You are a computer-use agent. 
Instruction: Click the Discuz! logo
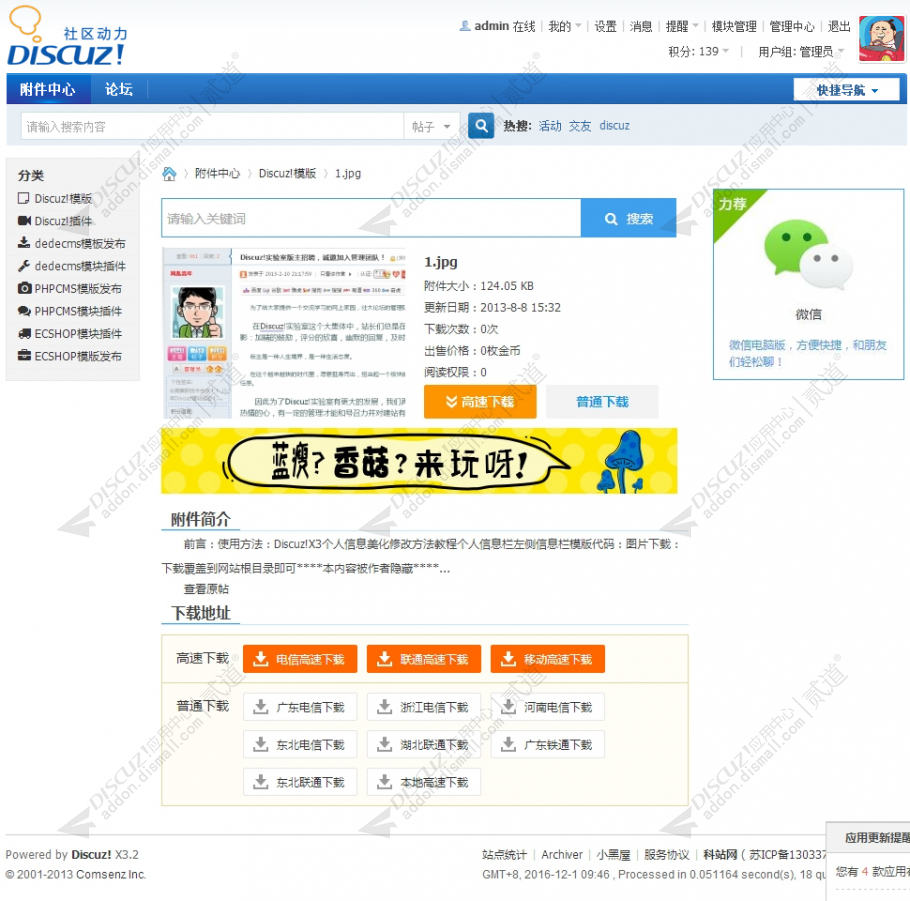tap(67, 37)
